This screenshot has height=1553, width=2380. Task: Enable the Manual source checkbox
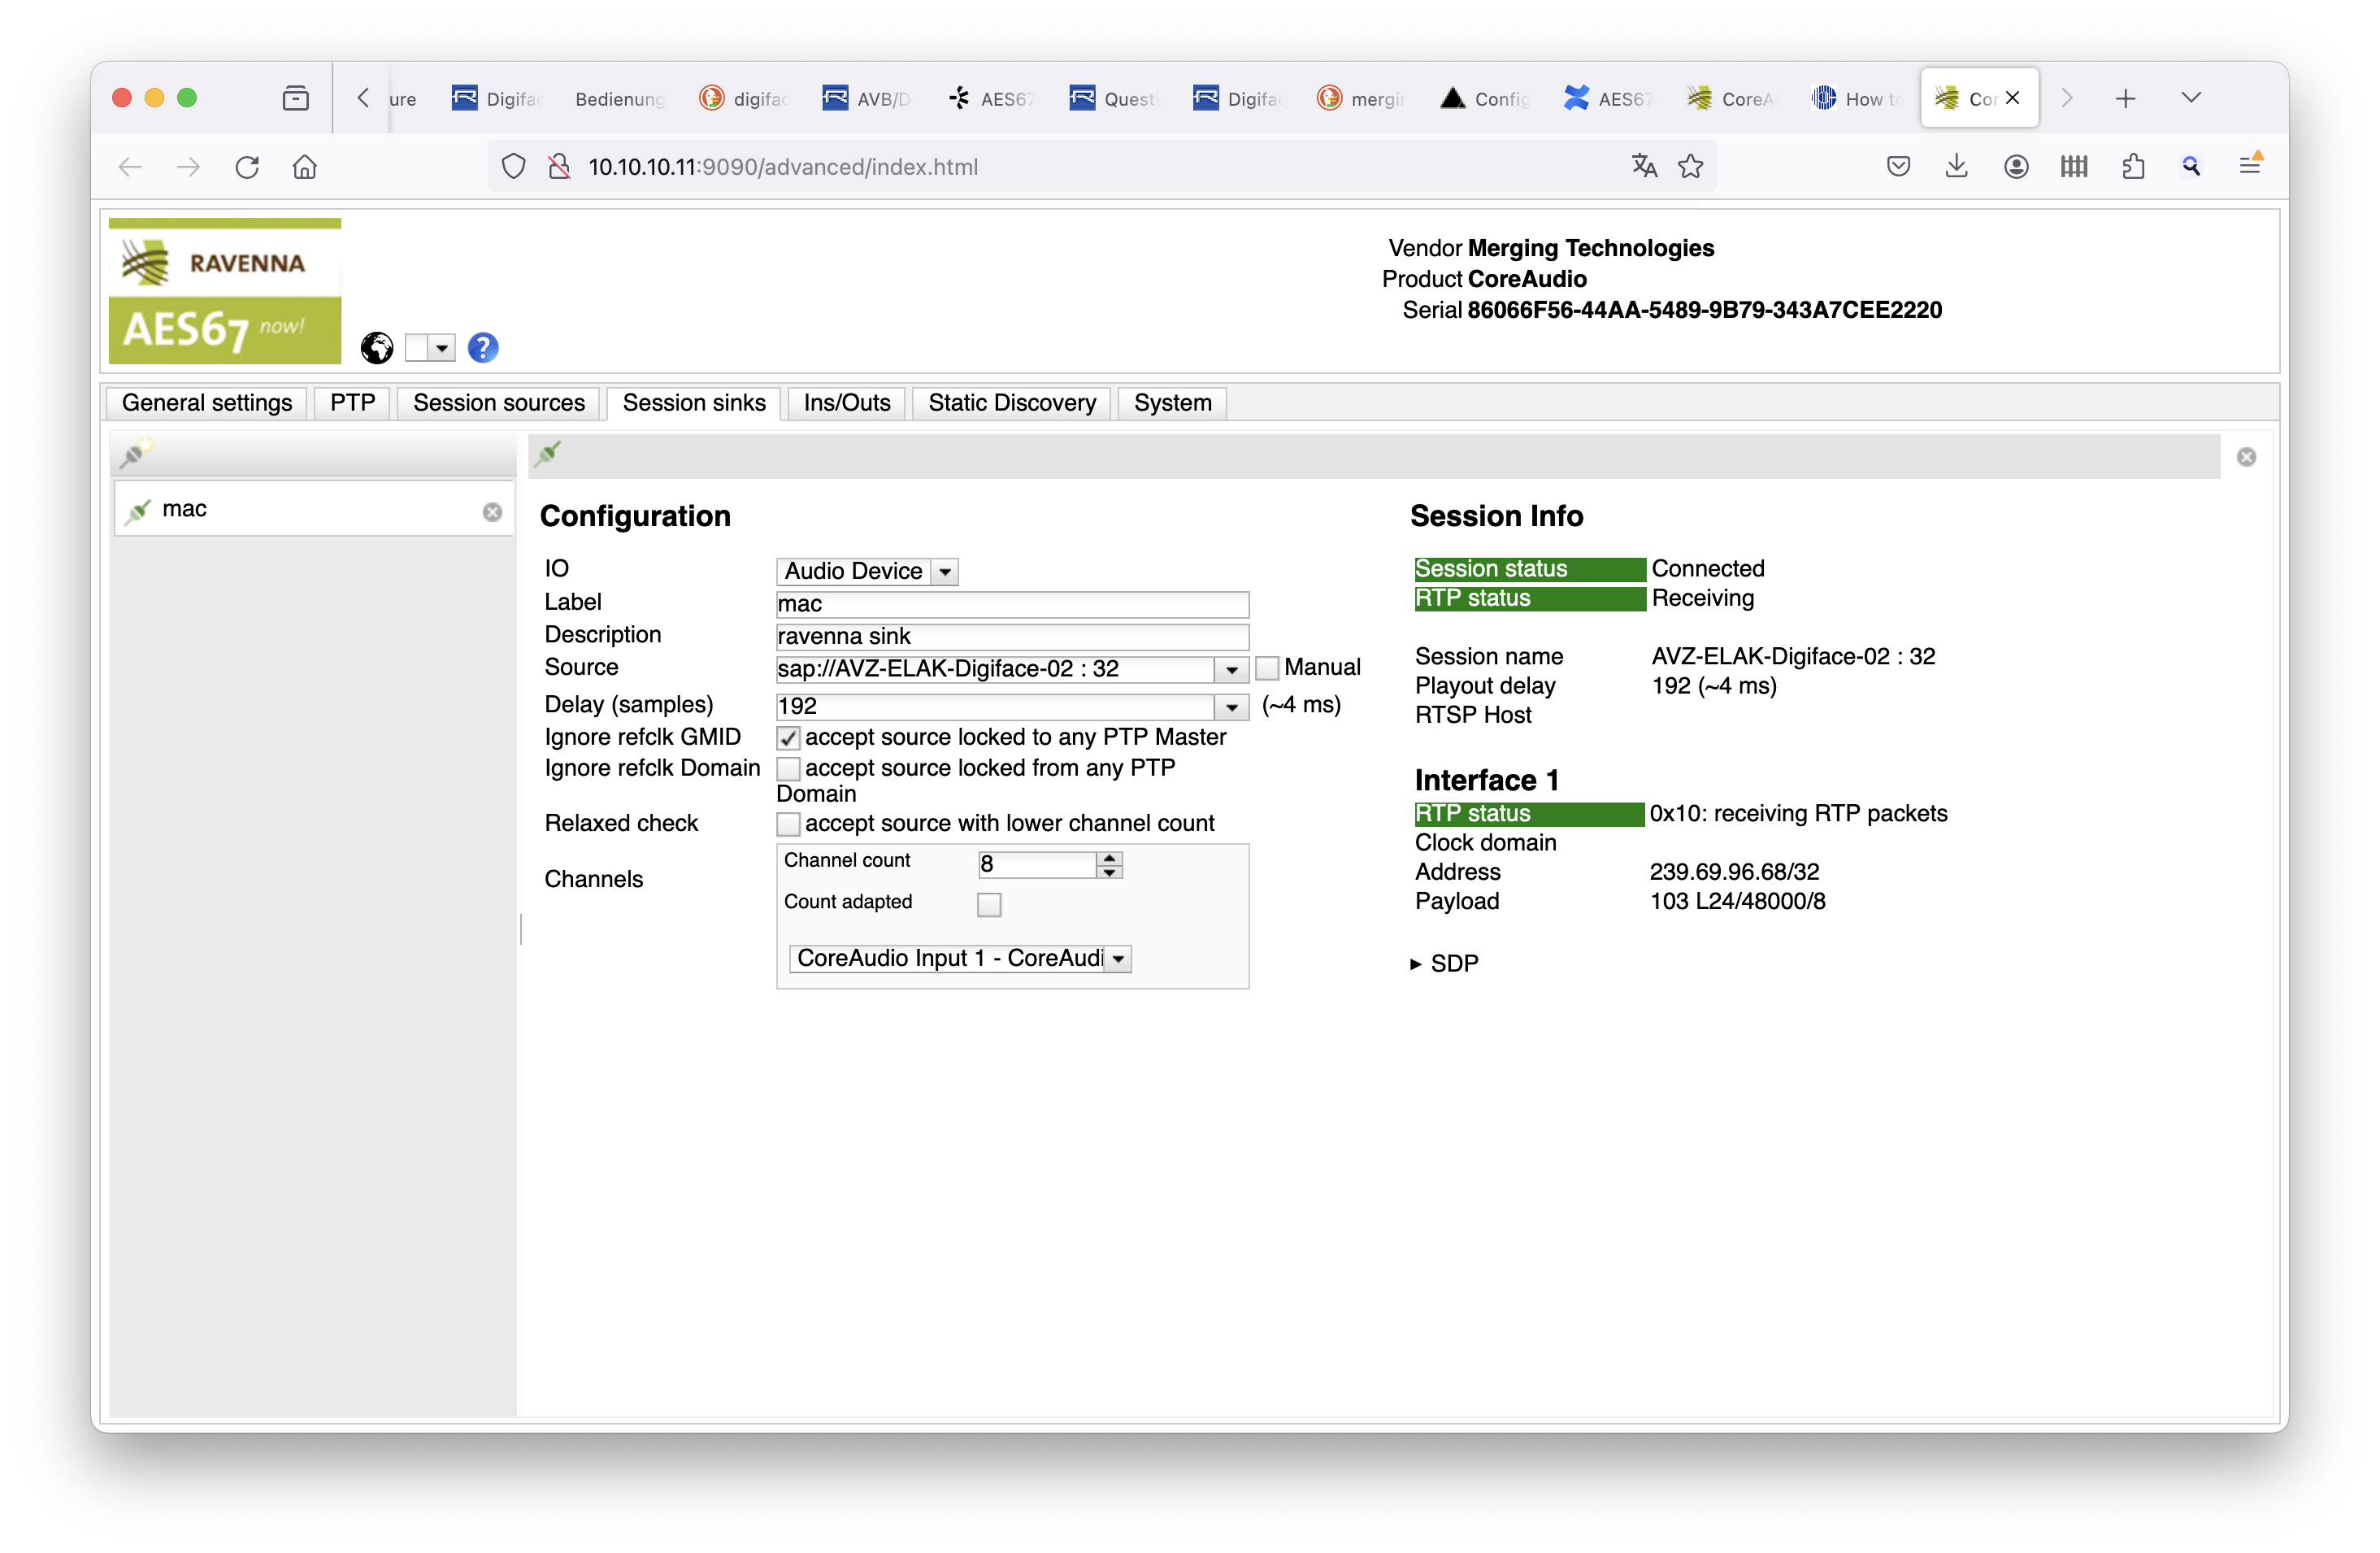[1267, 668]
